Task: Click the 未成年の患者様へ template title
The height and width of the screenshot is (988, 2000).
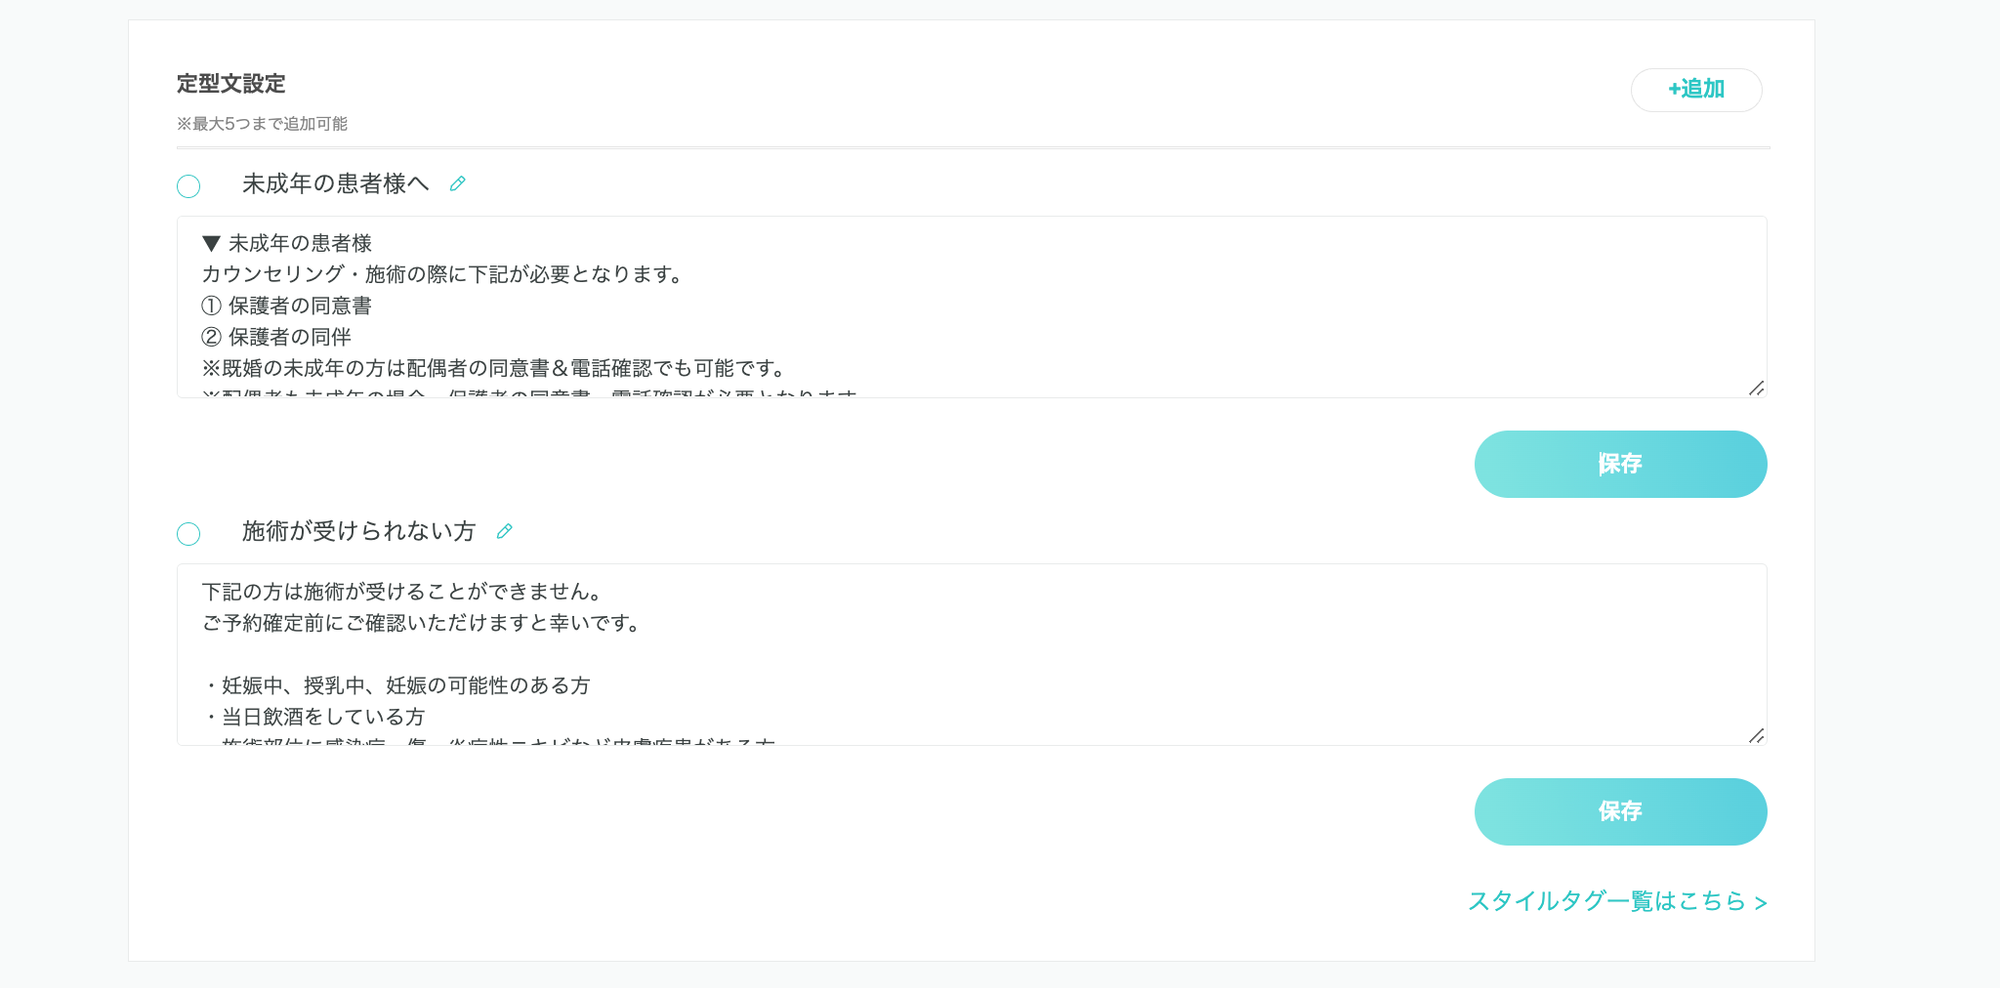Action: [x=335, y=184]
